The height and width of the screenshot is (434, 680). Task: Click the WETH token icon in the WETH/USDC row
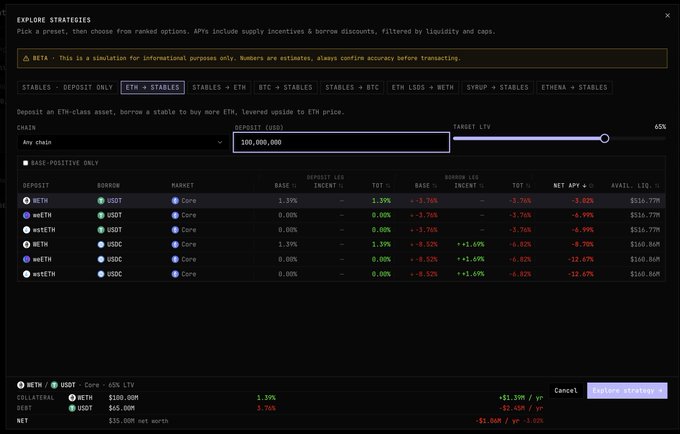point(26,245)
